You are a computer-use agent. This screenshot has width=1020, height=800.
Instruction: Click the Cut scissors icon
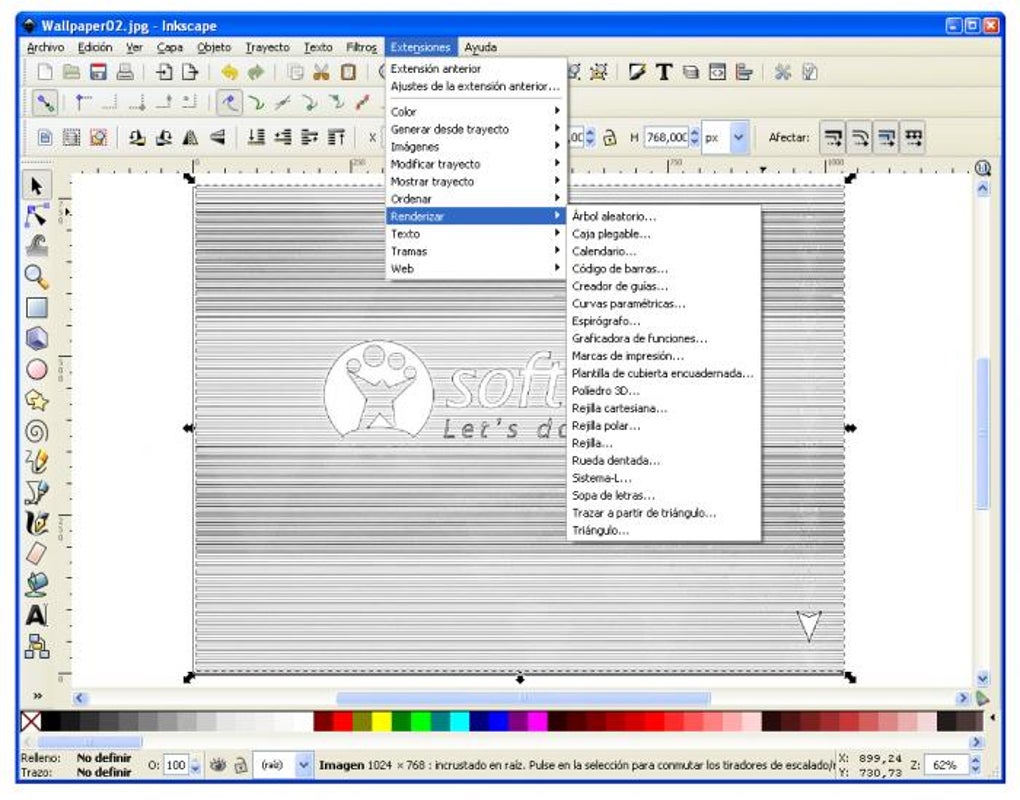(321, 72)
